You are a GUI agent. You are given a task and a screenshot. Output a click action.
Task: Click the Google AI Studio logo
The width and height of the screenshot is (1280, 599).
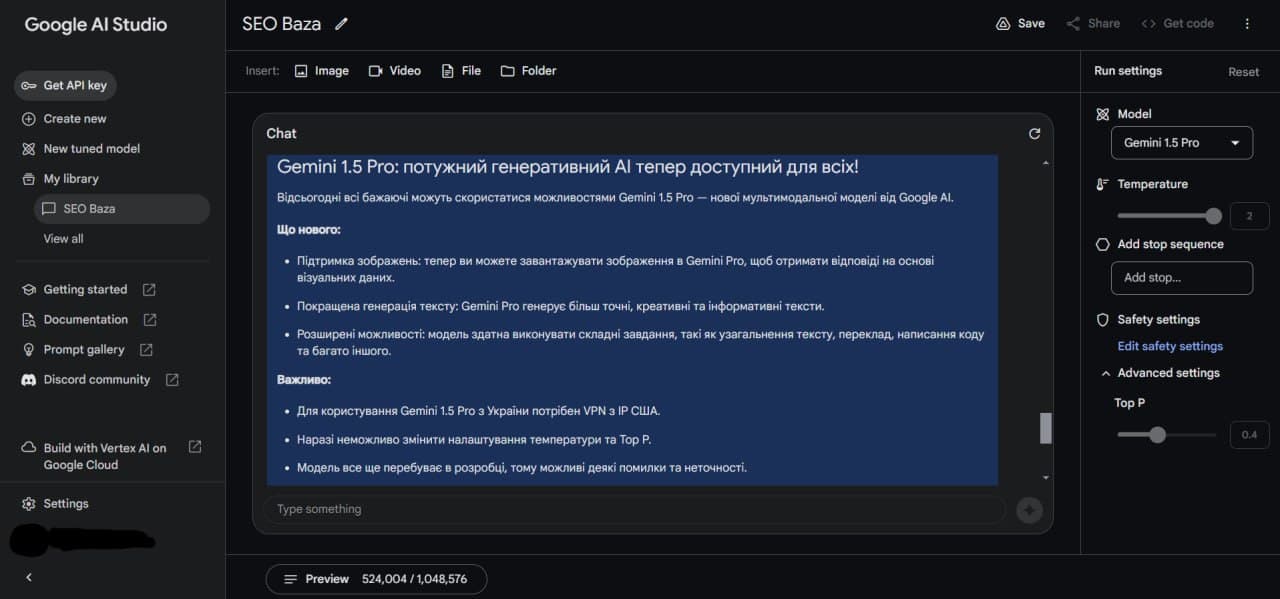pyautogui.click(x=96, y=25)
